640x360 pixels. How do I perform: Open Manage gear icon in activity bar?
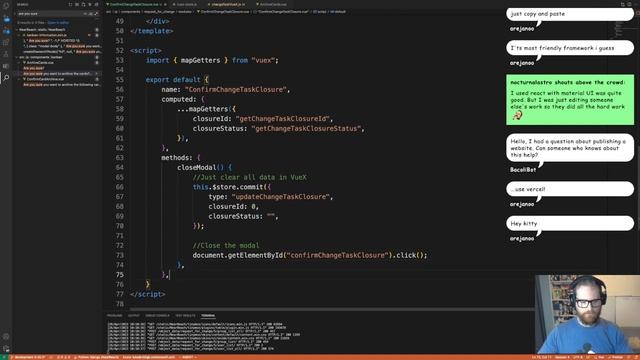tap(6, 349)
